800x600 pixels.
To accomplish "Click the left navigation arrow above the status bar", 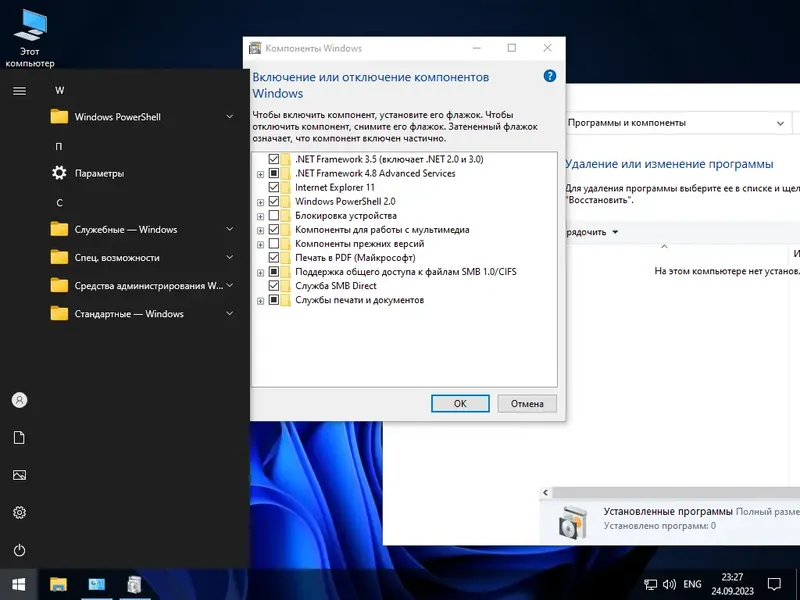I will pos(546,492).
